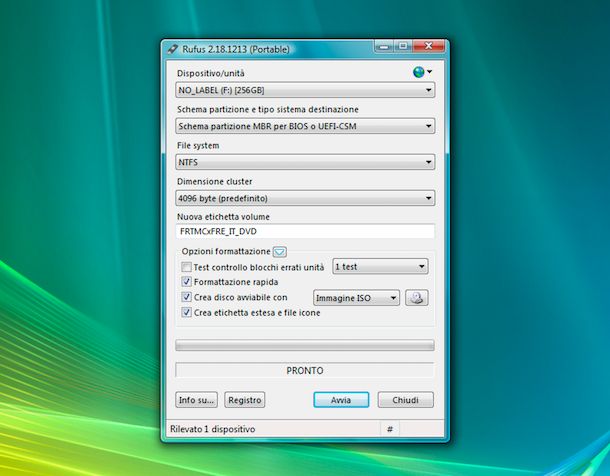Open the File system NTFS dropdown
Viewport: 610px width, 476px height.
[x=305, y=162]
